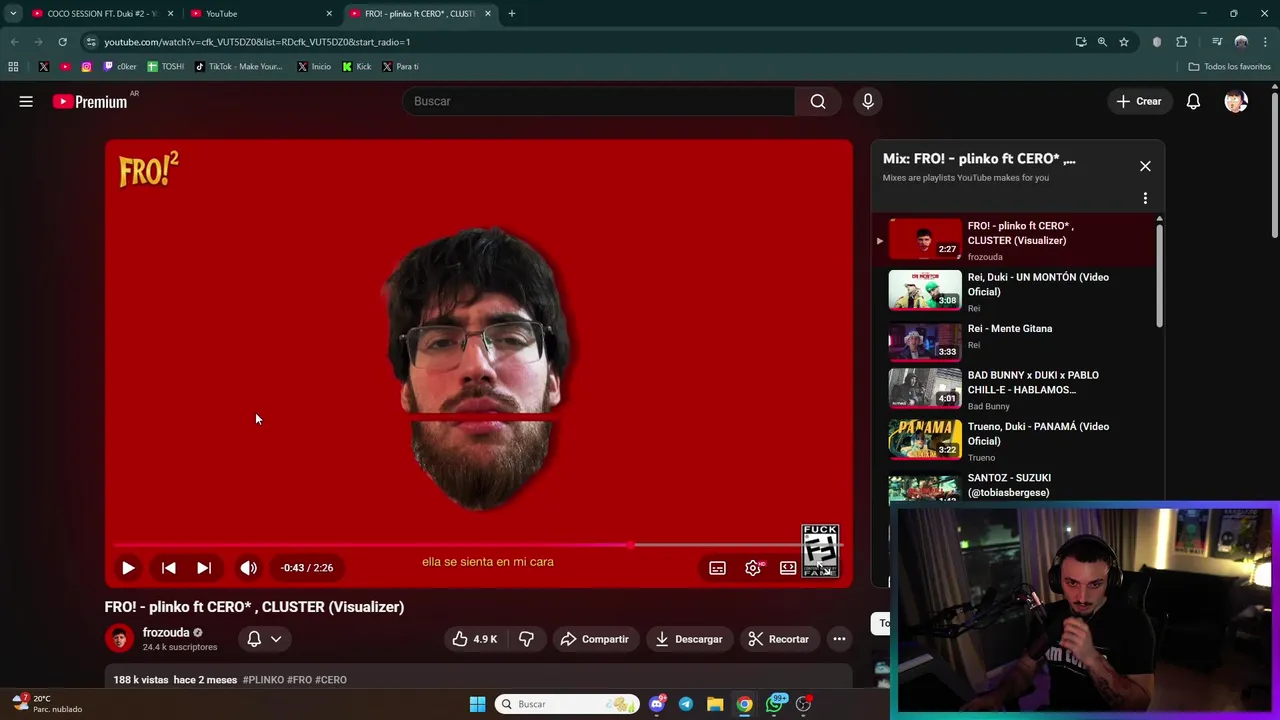Click the #CERO hashtag
Viewport: 1280px width, 720px height.
point(331,680)
